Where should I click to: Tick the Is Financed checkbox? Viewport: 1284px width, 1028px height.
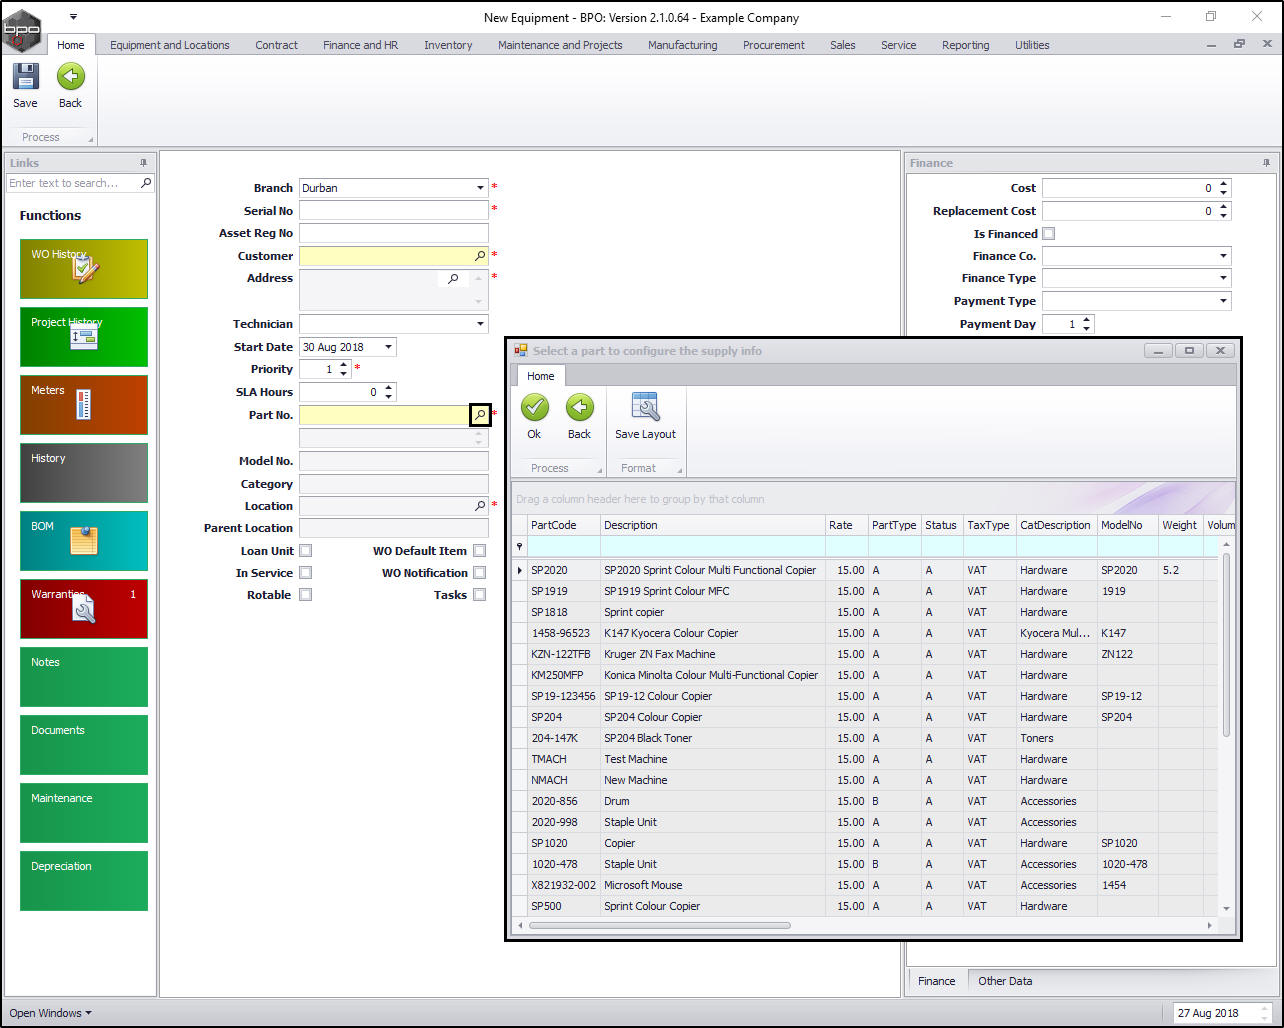click(x=1048, y=234)
